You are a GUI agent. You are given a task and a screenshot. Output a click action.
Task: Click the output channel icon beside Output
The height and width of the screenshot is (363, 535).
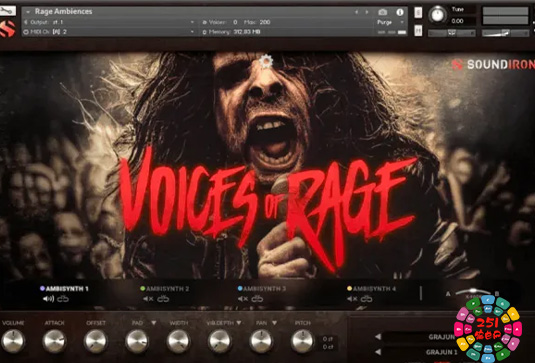point(26,22)
